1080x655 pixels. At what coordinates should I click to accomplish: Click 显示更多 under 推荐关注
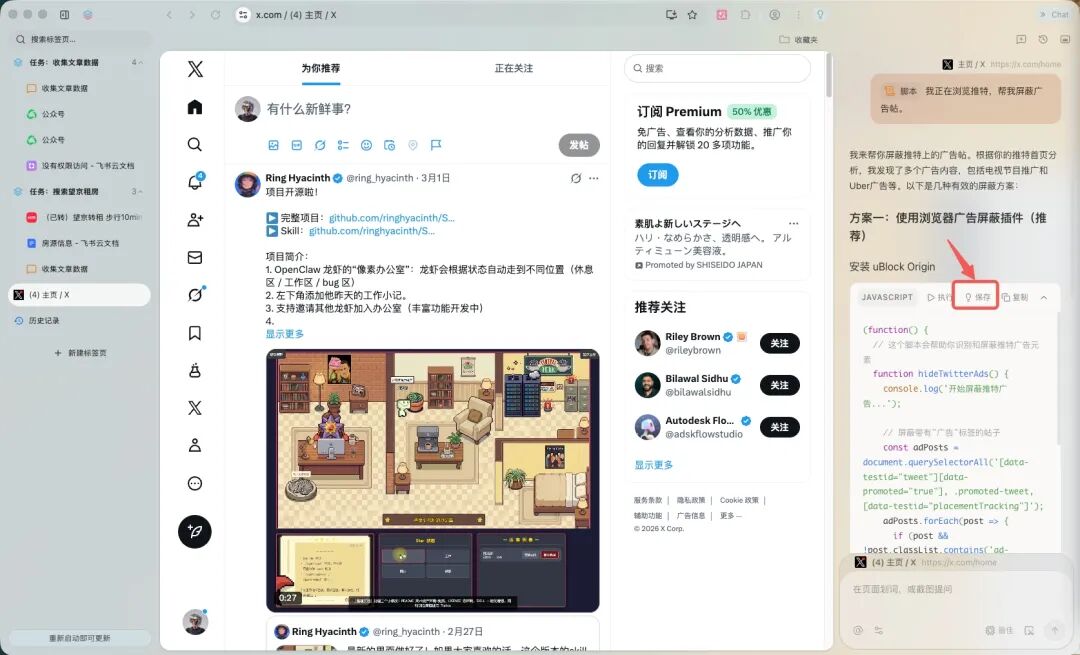coord(651,464)
